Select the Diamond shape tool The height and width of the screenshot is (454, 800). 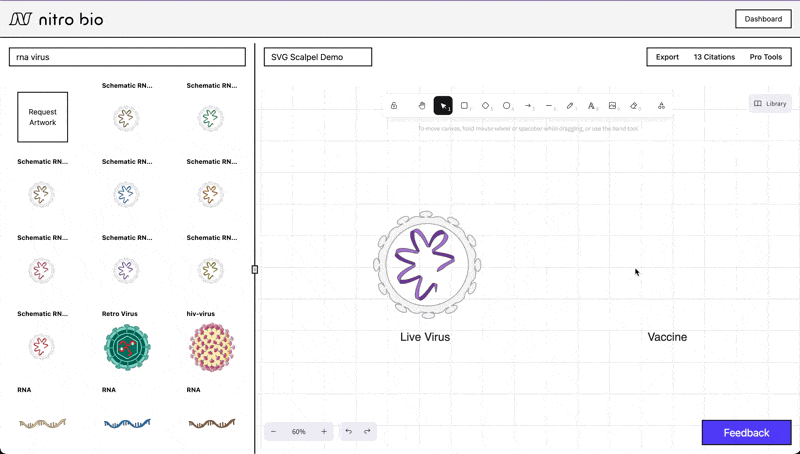(x=486, y=105)
